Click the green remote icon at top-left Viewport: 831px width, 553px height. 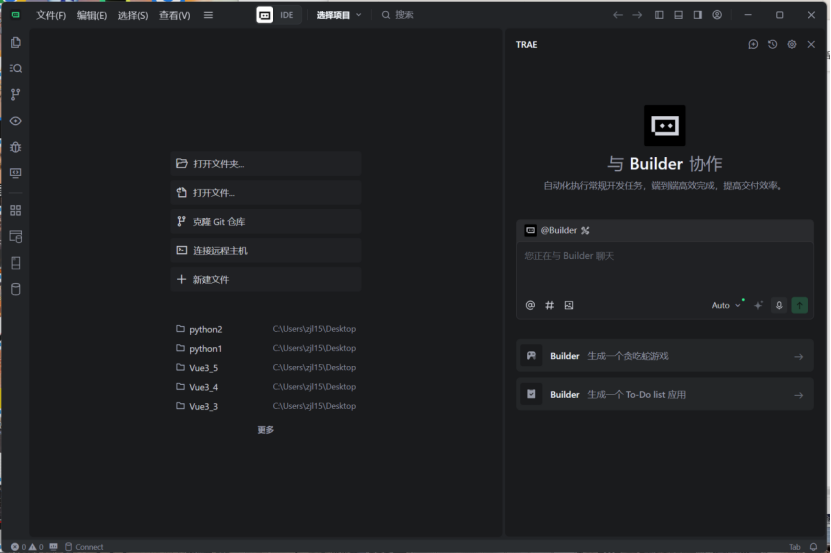point(16,15)
